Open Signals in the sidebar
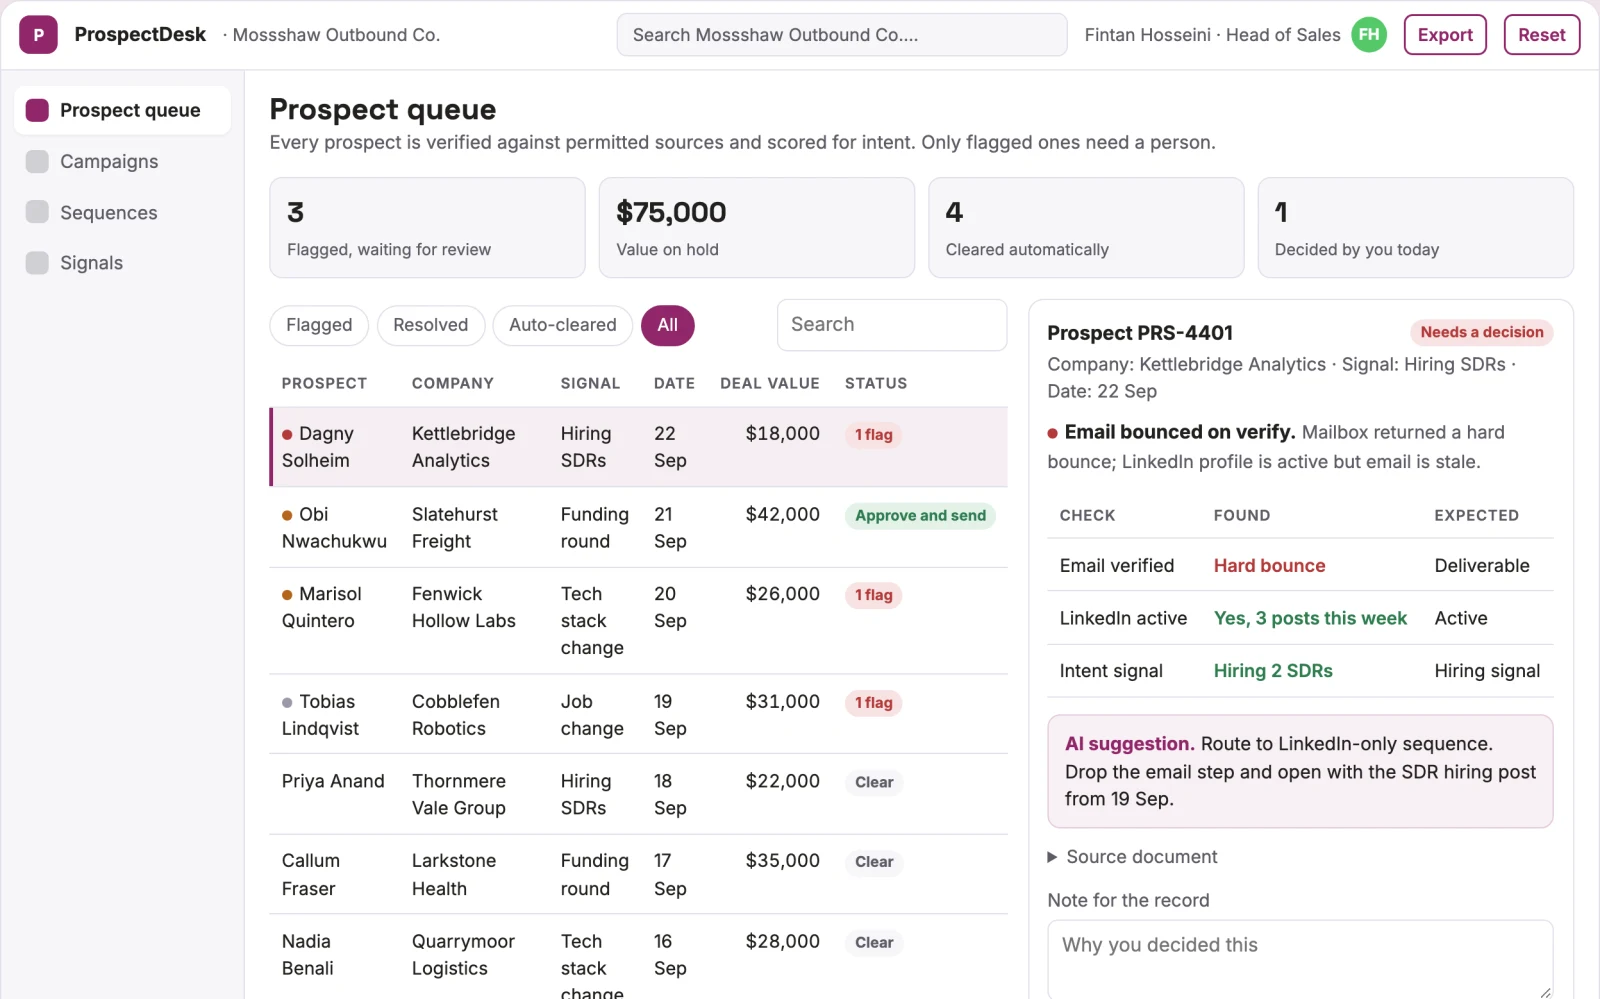This screenshot has height=999, width=1600. click(122, 263)
